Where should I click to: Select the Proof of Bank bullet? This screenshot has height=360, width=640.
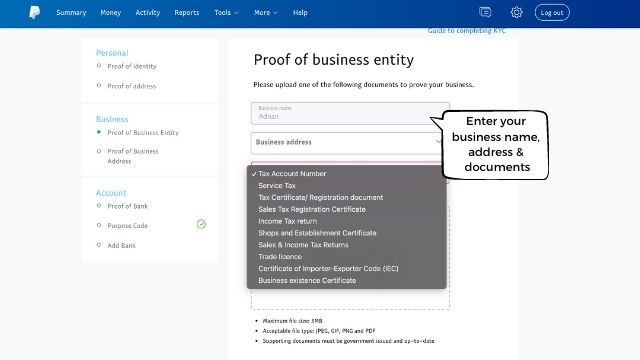click(99, 205)
